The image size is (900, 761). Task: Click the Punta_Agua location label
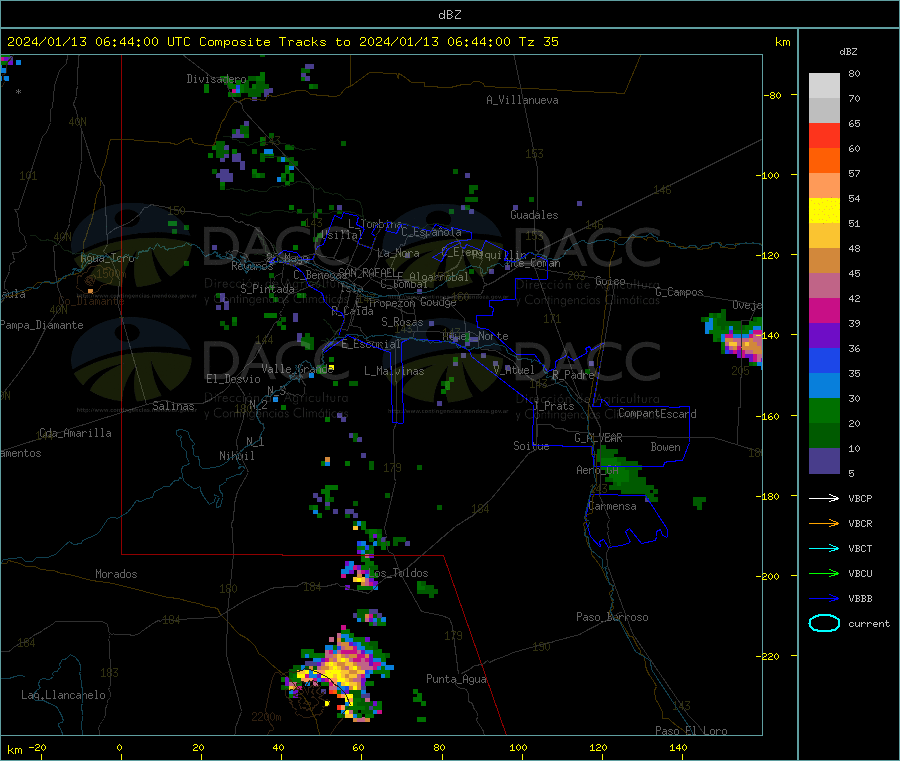456,680
